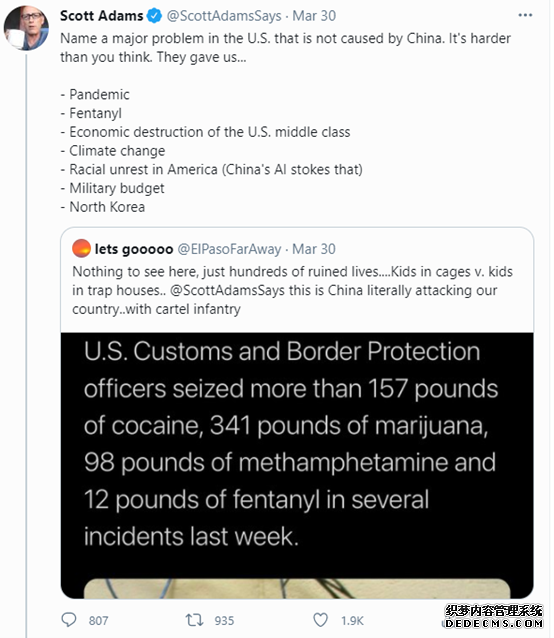
Task: Click quoted tweet's Mar 30 date
Action: [314, 249]
